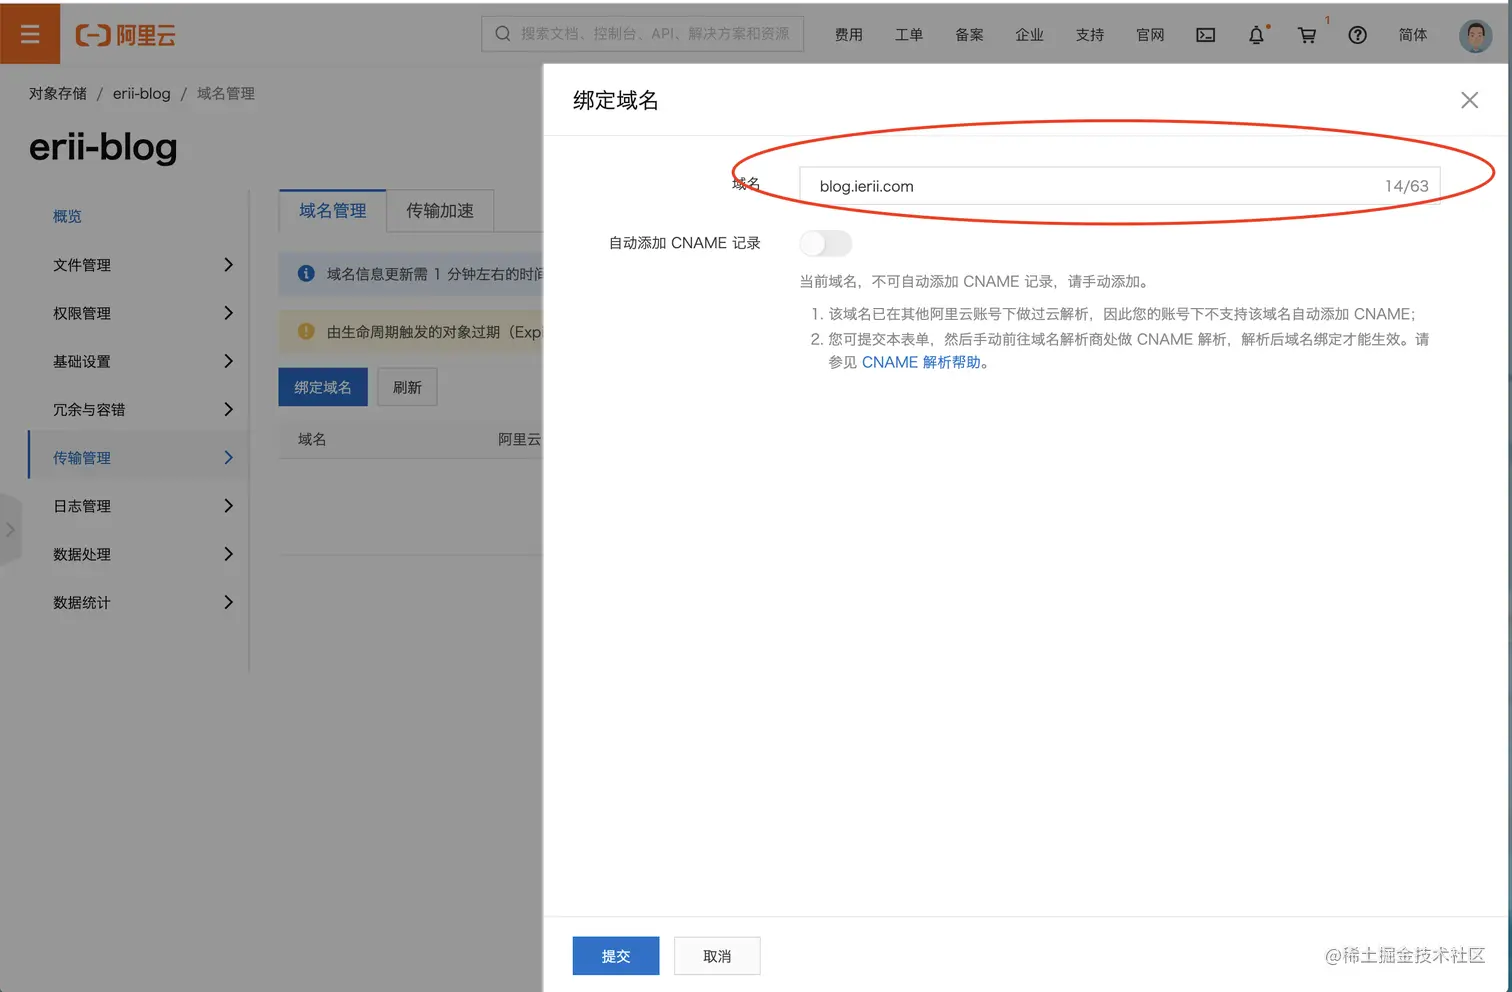The width and height of the screenshot is (1512, 992).
Task: Submit the domain binding with 提交
Action: tap(616, 956)
